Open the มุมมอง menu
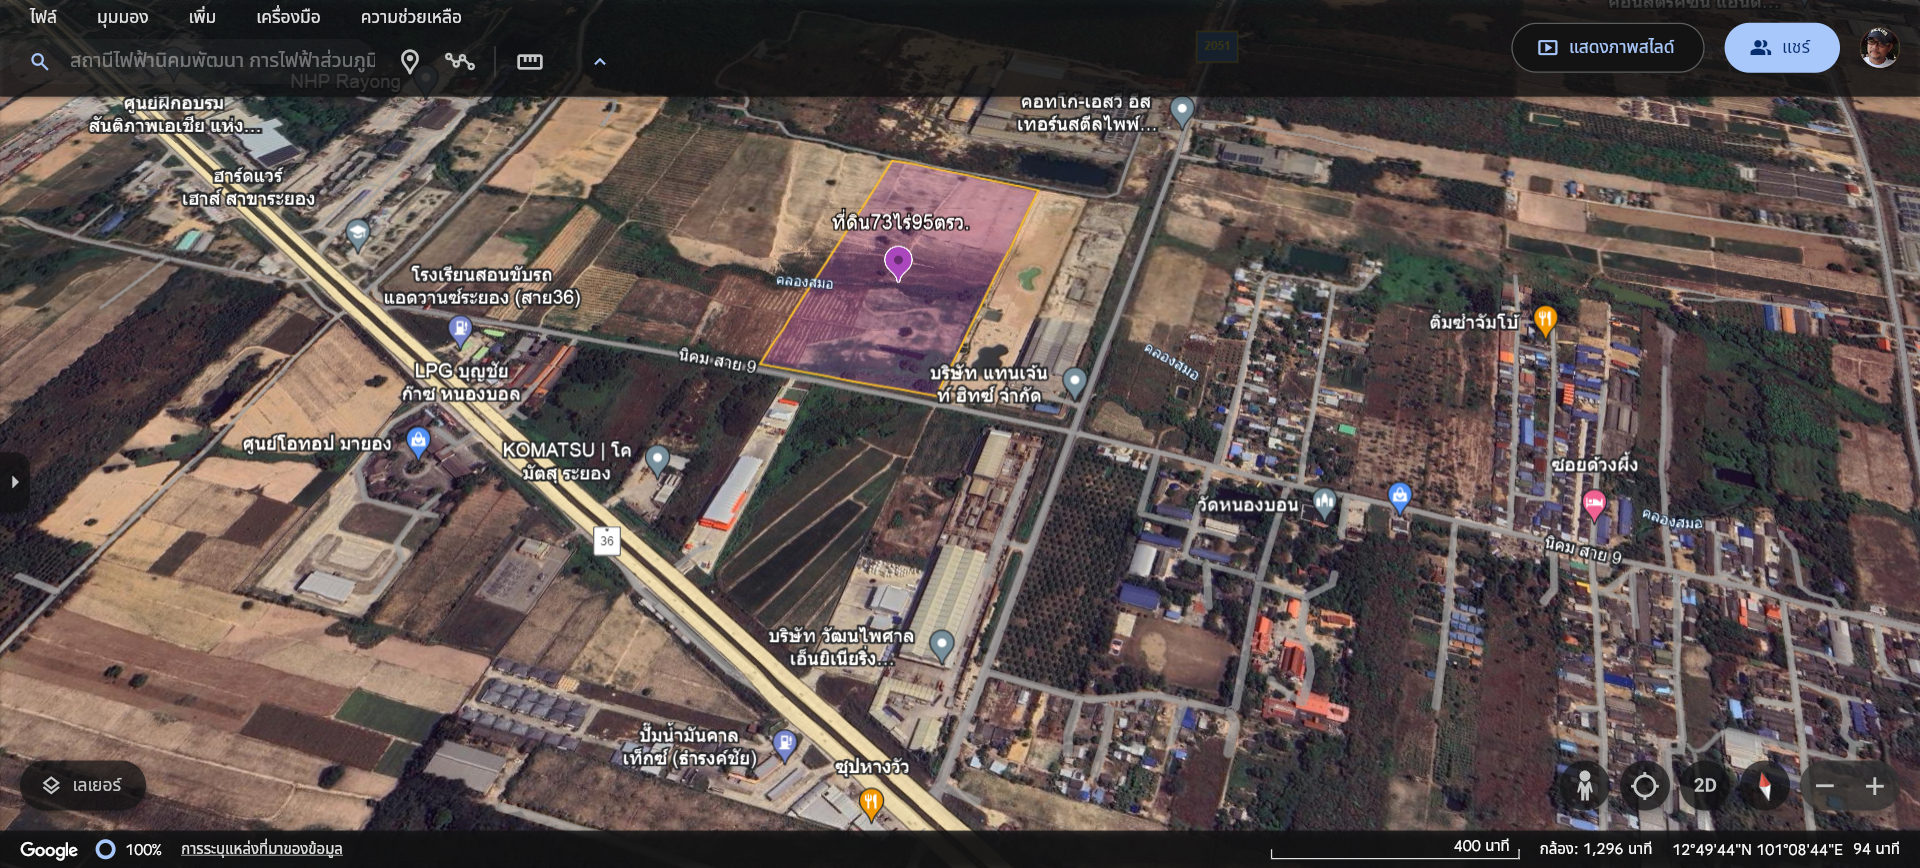The width and height of the screenshot is (1920, 868). pos(123,17)
